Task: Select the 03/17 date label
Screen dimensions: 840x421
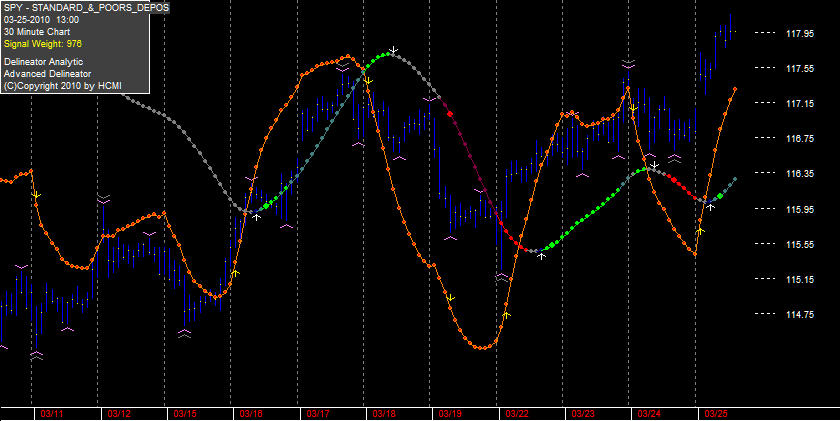Action: [x=318, y=414]
